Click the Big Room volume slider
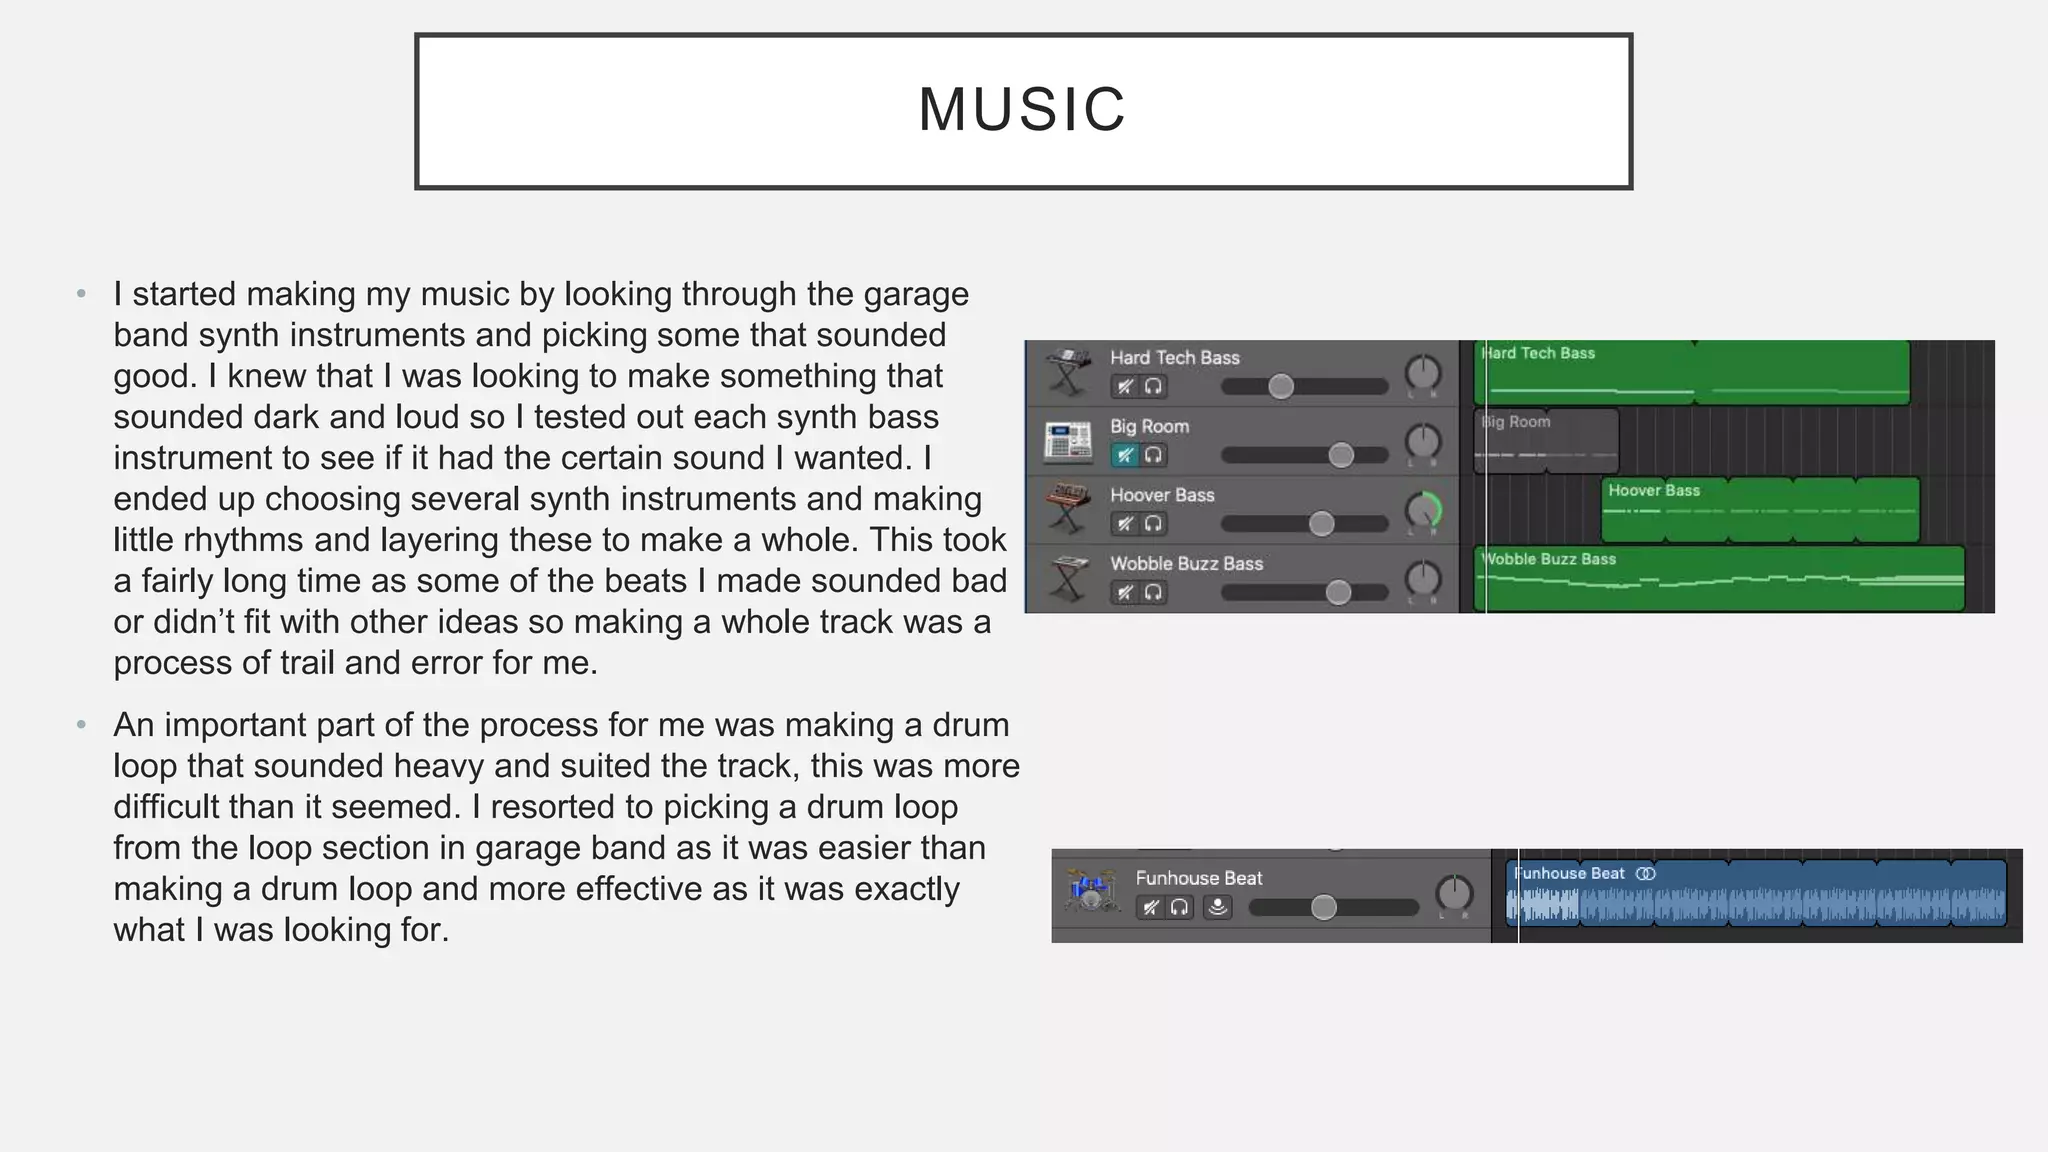 coord(1305,455)
